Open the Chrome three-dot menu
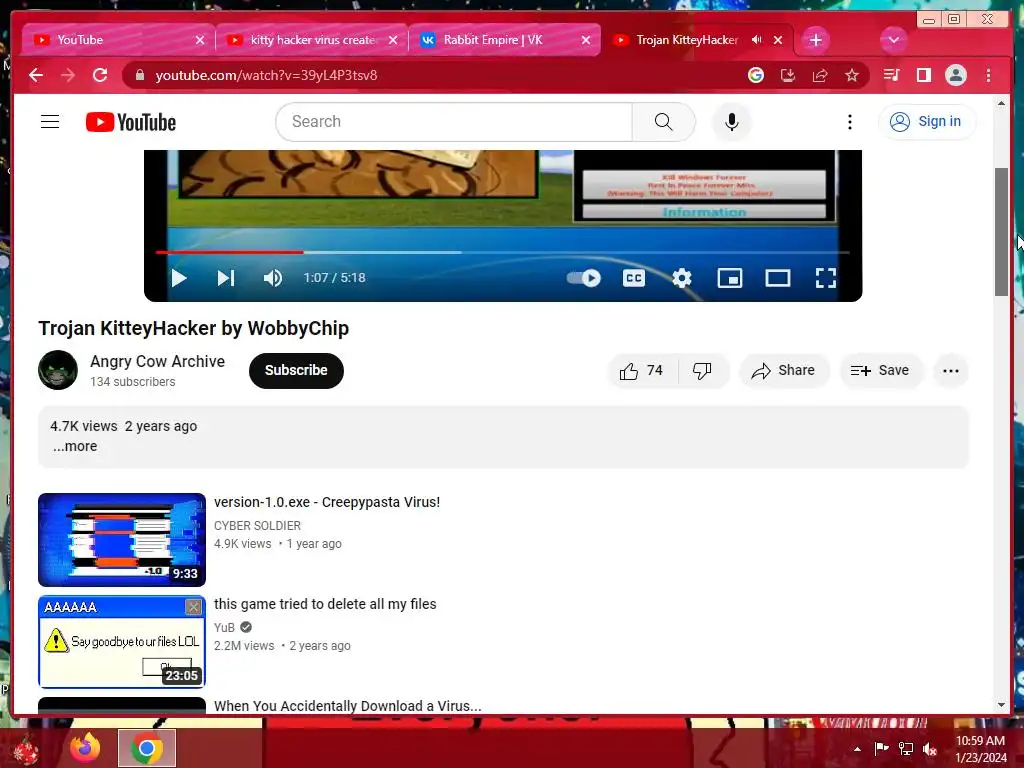The image size is (1024, 768). tap(988, 75)
